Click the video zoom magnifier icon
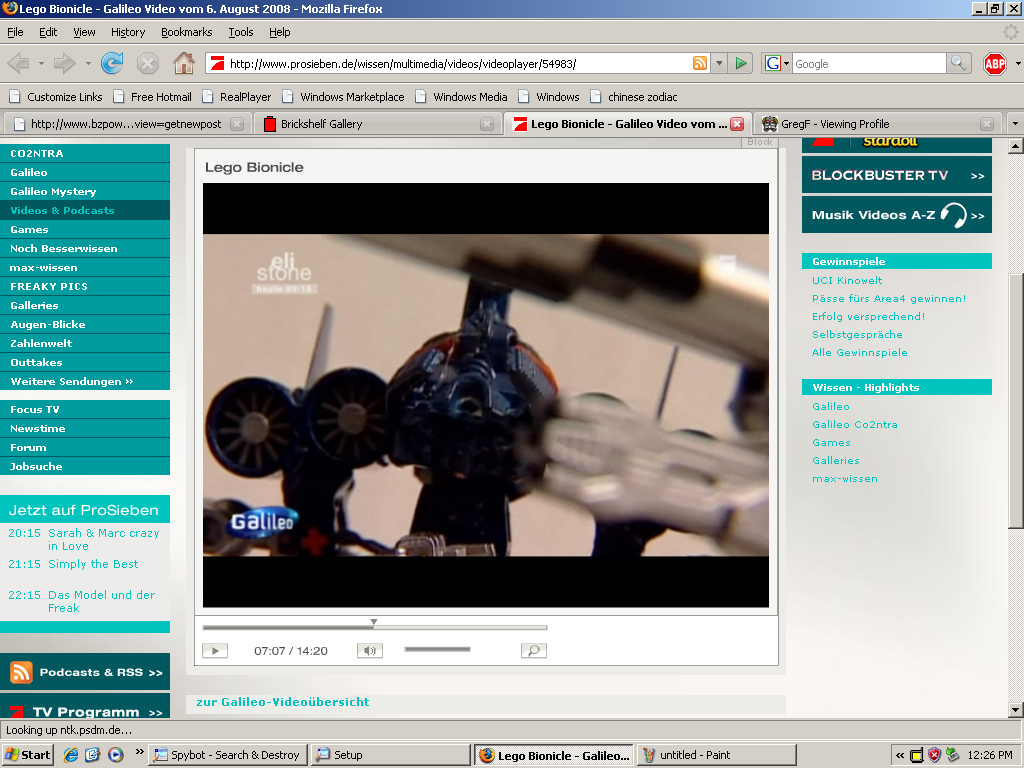The height and width of the screenshot is (768, 1024). click(534, 650)
